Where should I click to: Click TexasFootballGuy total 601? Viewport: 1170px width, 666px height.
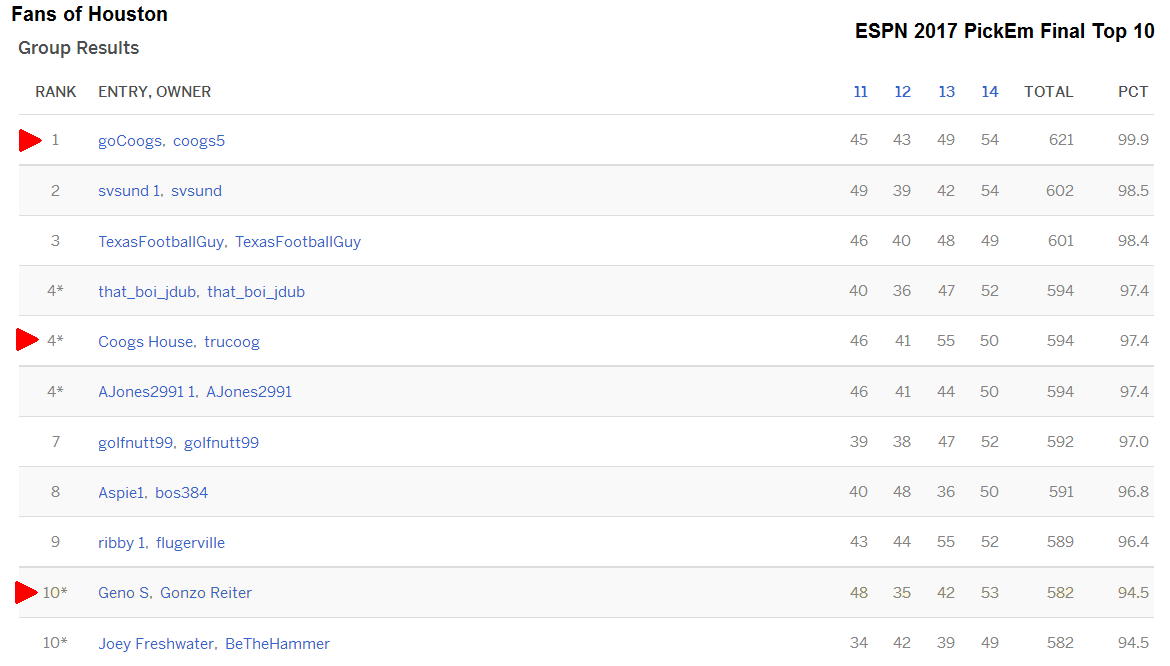(1060, 241)
